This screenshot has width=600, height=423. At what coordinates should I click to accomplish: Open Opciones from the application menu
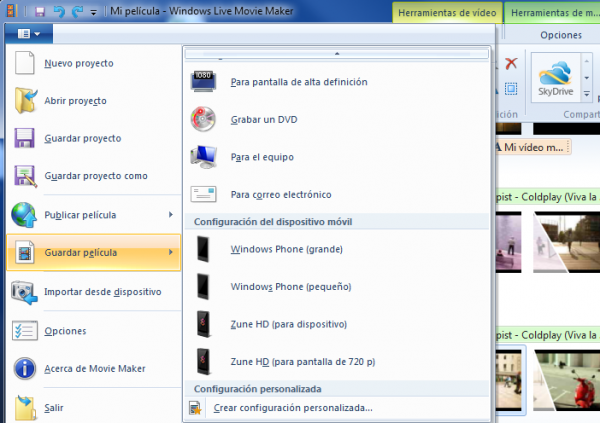[x=94, y=331]
